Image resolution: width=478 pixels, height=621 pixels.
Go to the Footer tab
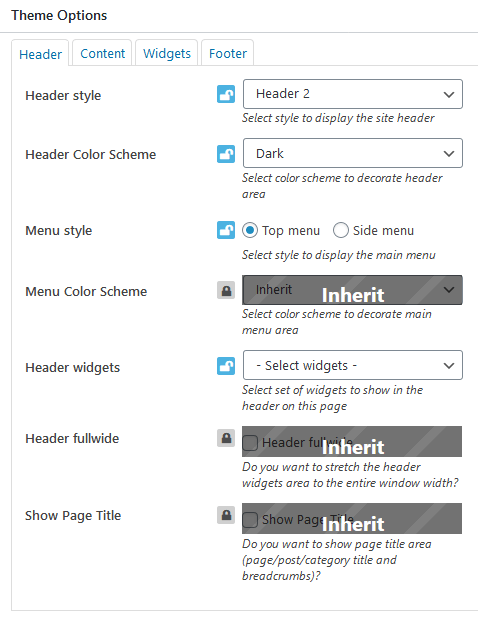(x=228, y=53)
